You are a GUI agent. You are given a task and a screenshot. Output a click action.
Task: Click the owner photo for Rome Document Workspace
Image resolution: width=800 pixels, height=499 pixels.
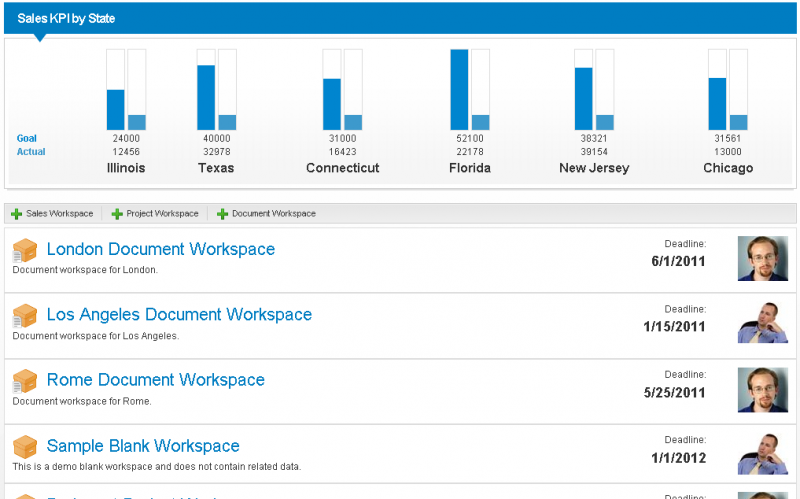[763, 390]
